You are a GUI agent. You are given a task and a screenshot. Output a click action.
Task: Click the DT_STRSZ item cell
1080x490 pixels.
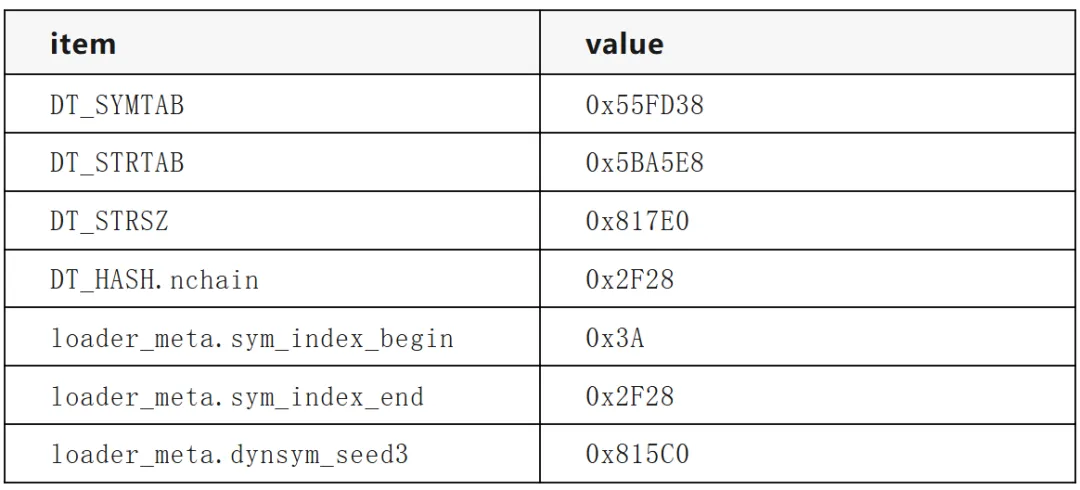pos(273,221)
